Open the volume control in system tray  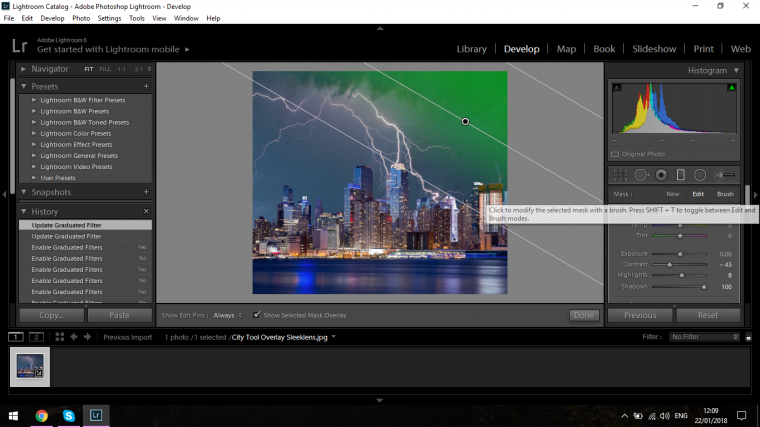[665, 416]
